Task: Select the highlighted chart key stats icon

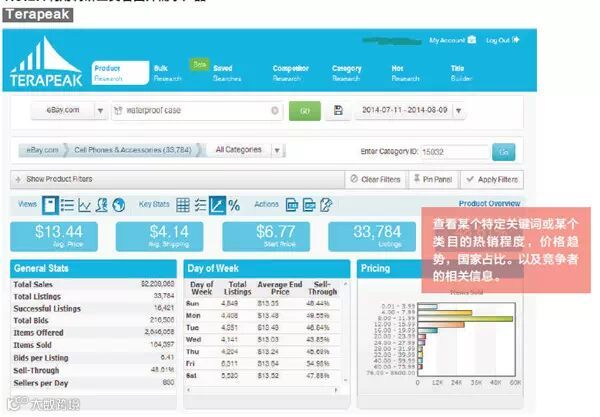Action: [x=217, y=205]
